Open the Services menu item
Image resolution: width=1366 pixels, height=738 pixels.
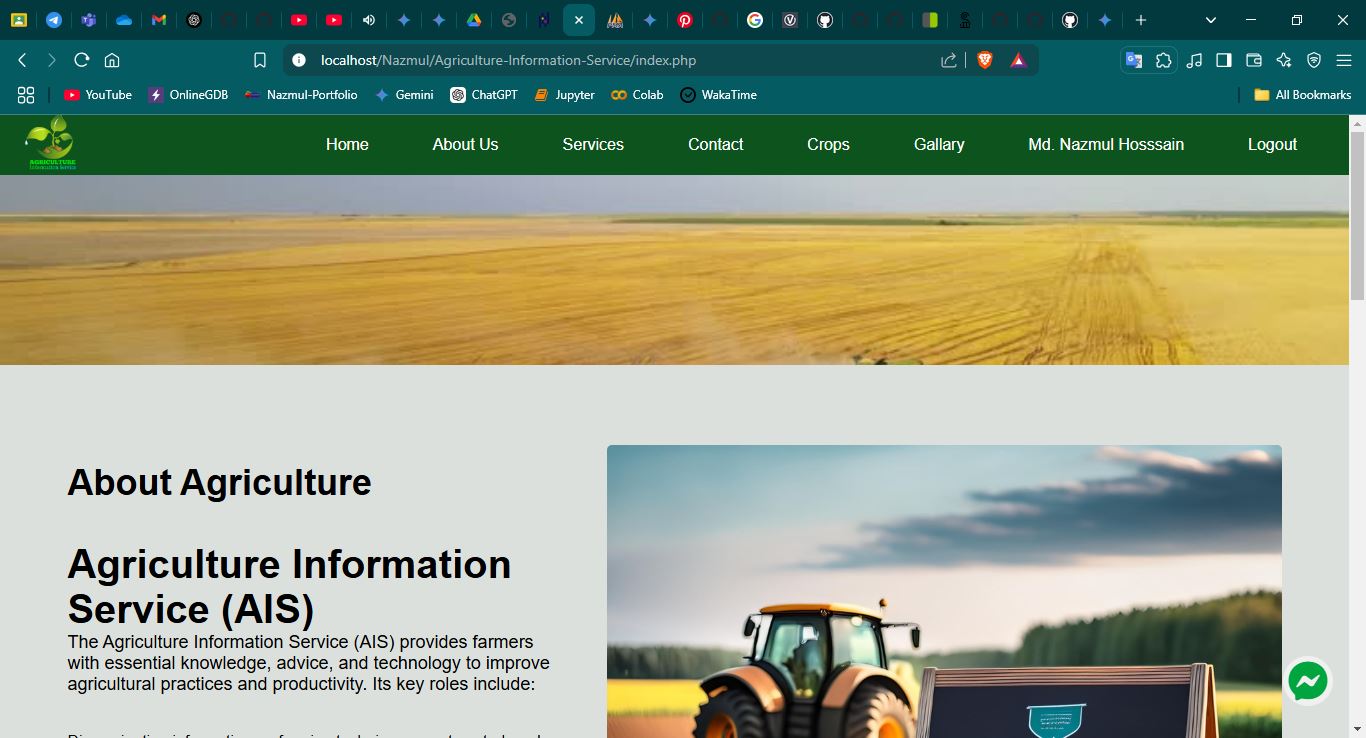pyautogui.click(x=593, y=144)
